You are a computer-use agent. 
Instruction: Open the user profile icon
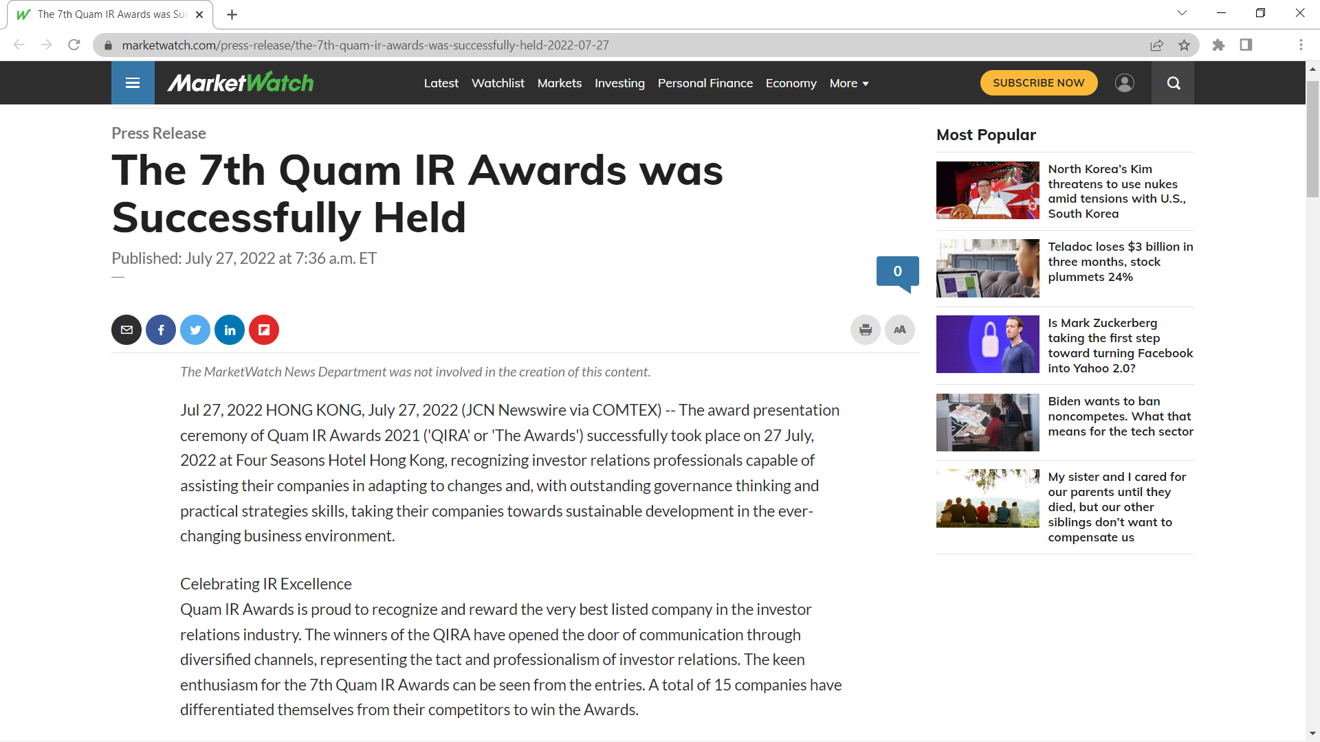(1125, 83)
